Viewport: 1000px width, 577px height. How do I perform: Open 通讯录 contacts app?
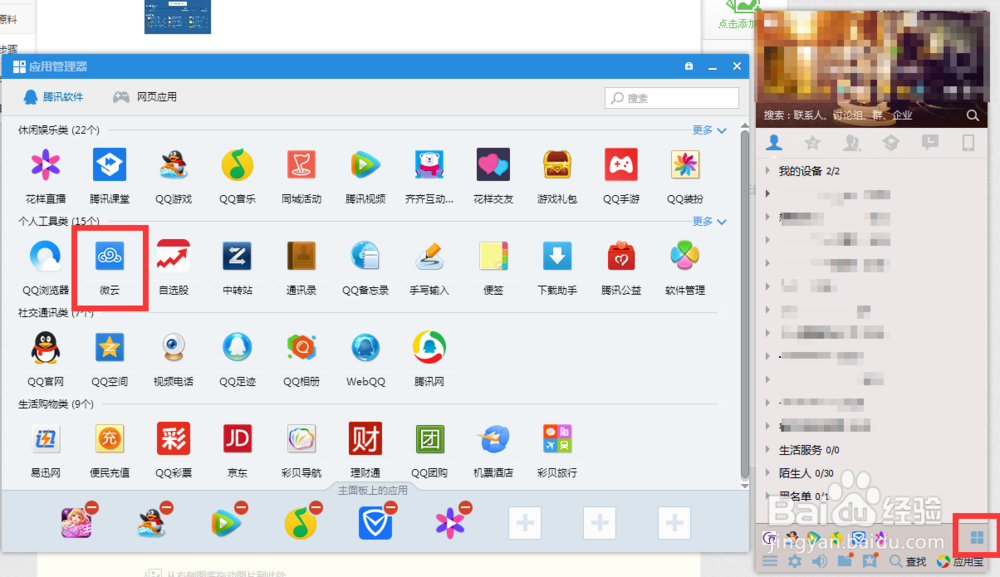point(302,256)
